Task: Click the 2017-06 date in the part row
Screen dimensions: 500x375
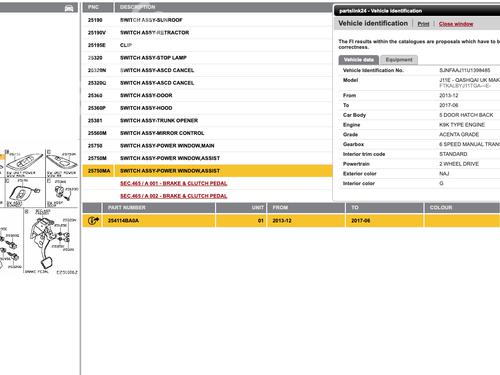Action: (361, 221)
